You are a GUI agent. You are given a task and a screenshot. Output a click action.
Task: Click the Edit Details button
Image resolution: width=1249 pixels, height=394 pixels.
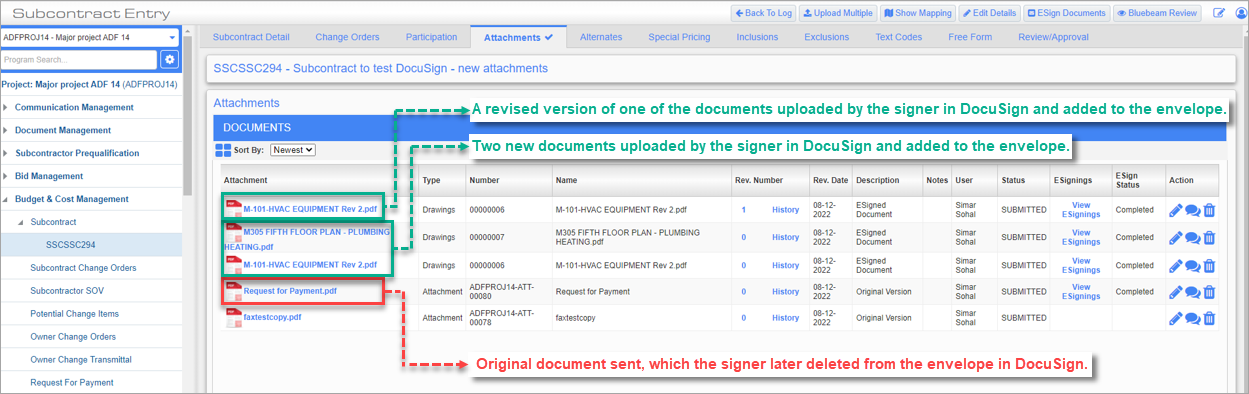point(990,13)
